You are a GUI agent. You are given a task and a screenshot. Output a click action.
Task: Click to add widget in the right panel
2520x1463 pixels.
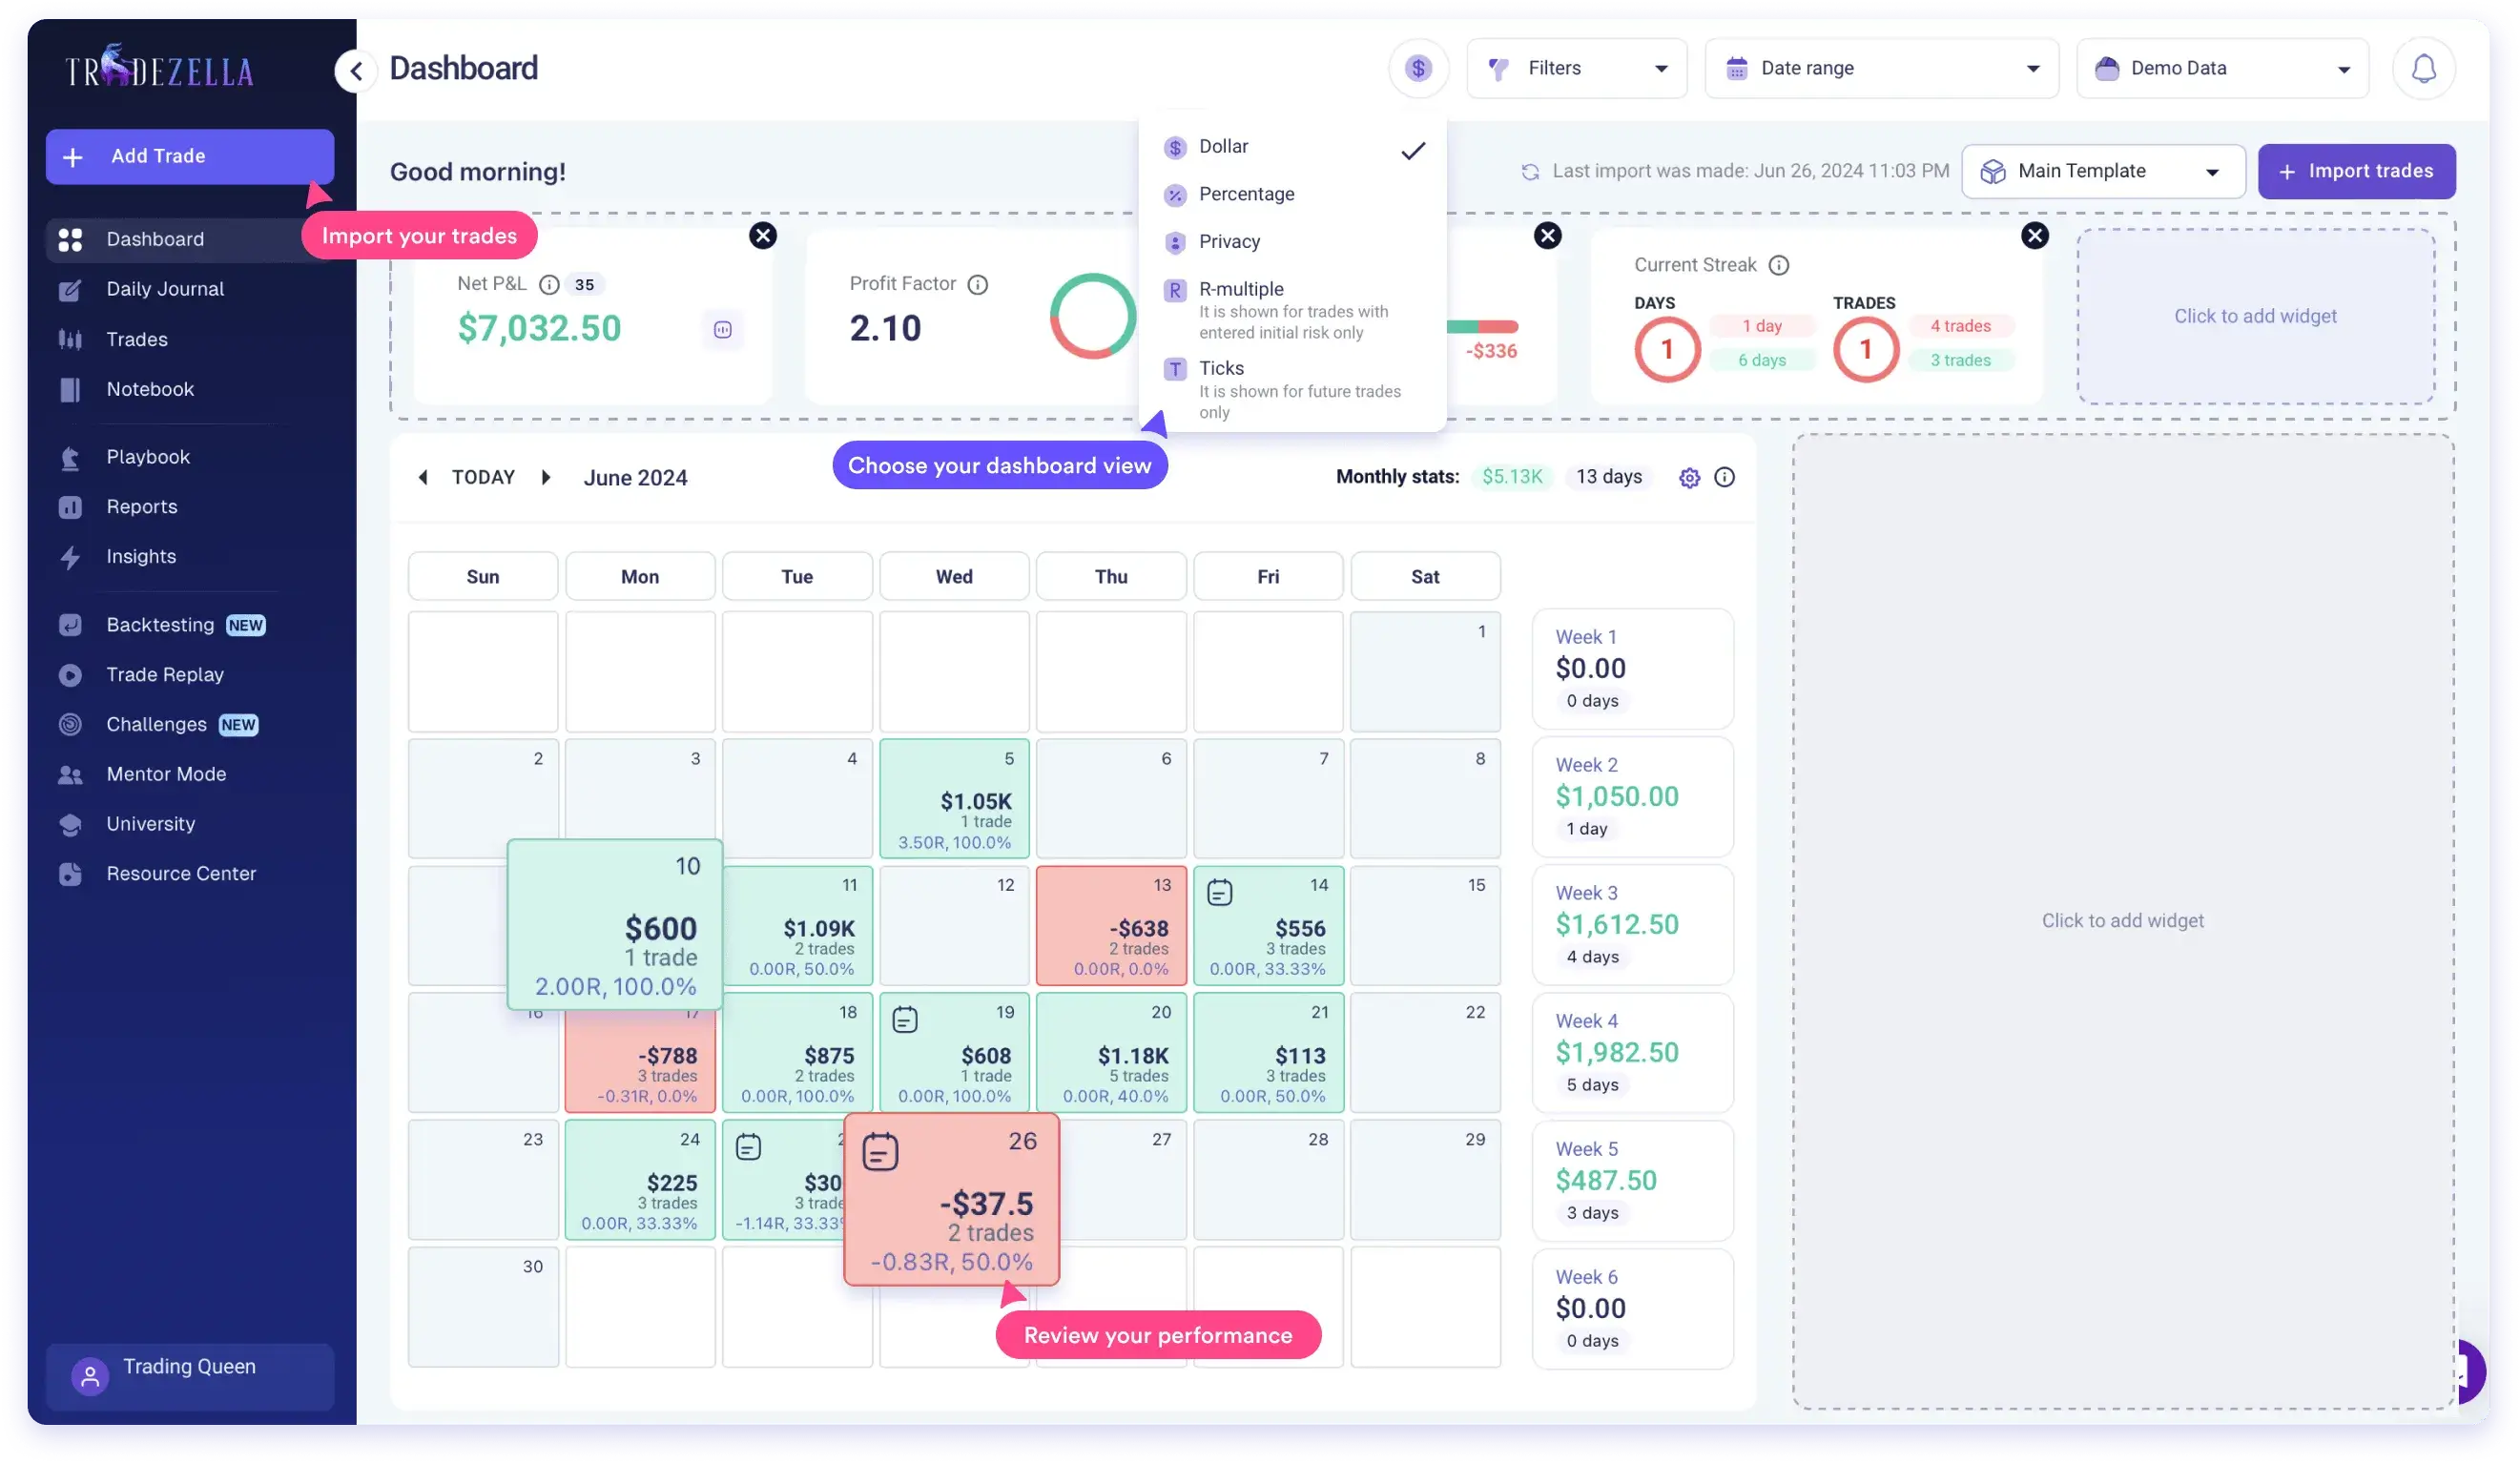pos(2124,920)
